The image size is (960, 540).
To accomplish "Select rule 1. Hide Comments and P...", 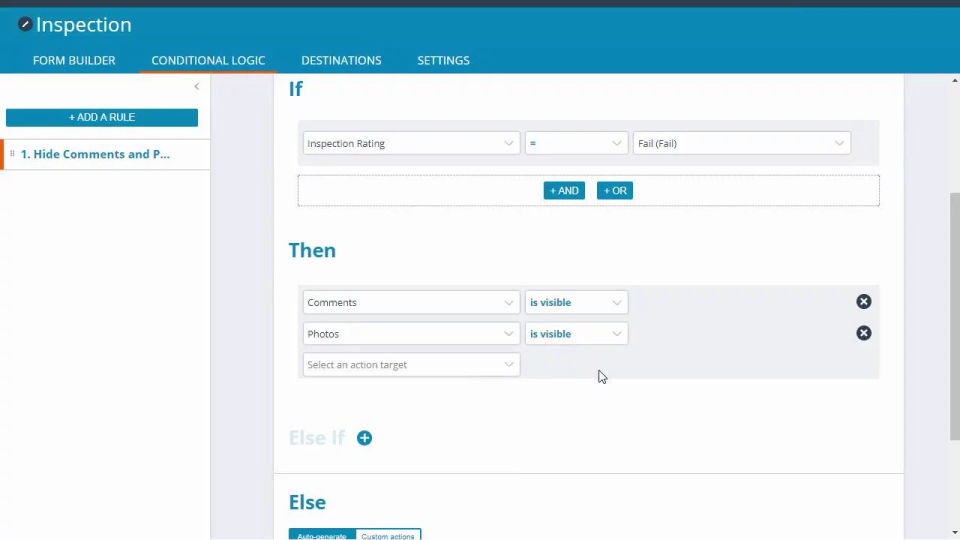I will coord(105,154).
